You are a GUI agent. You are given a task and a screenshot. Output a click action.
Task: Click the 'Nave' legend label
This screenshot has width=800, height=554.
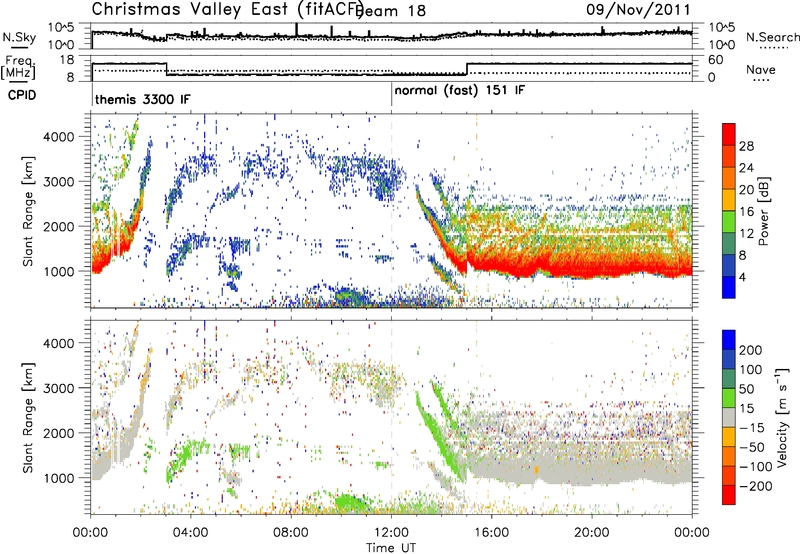(x=761, y=69)
